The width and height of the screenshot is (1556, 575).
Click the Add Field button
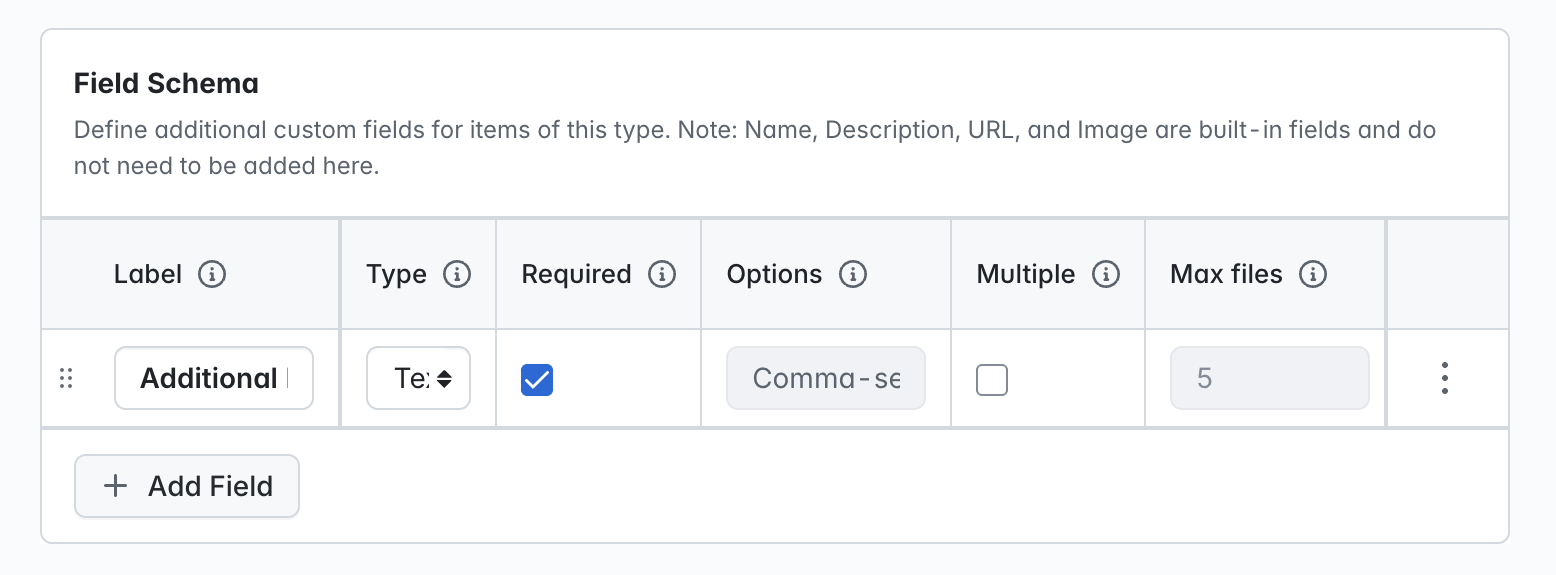pos(187,486)
